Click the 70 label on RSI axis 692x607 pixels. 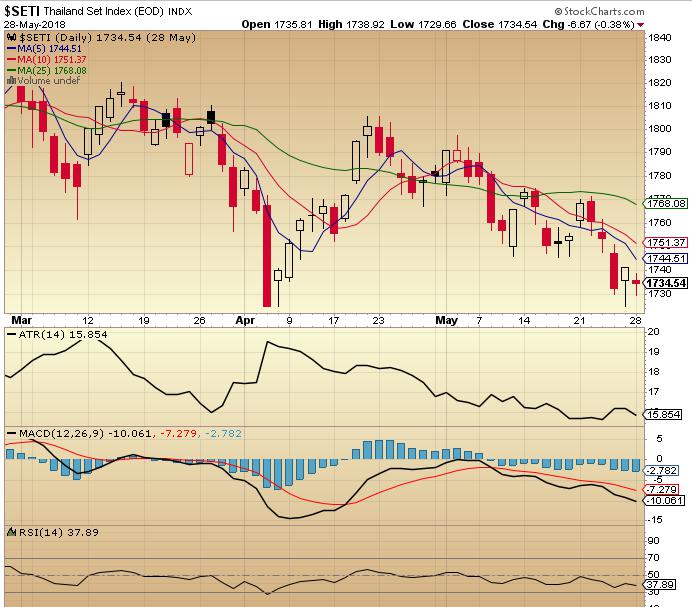click(654, 558)
